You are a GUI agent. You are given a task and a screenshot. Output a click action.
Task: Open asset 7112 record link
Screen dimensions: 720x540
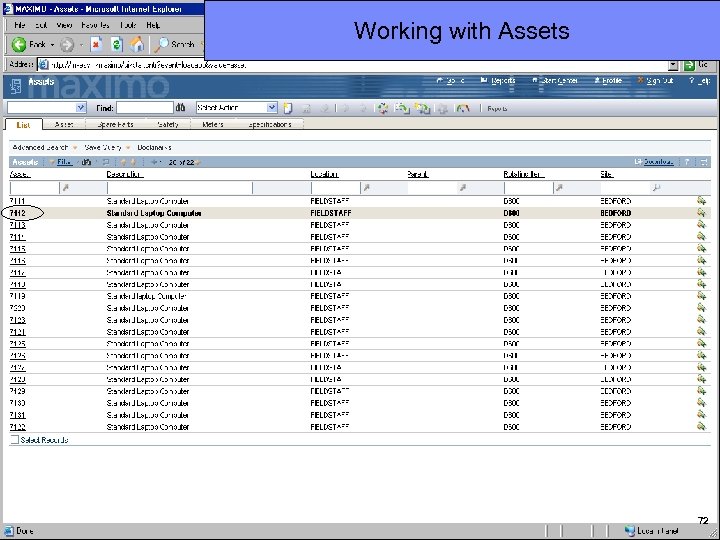[17, 213]
